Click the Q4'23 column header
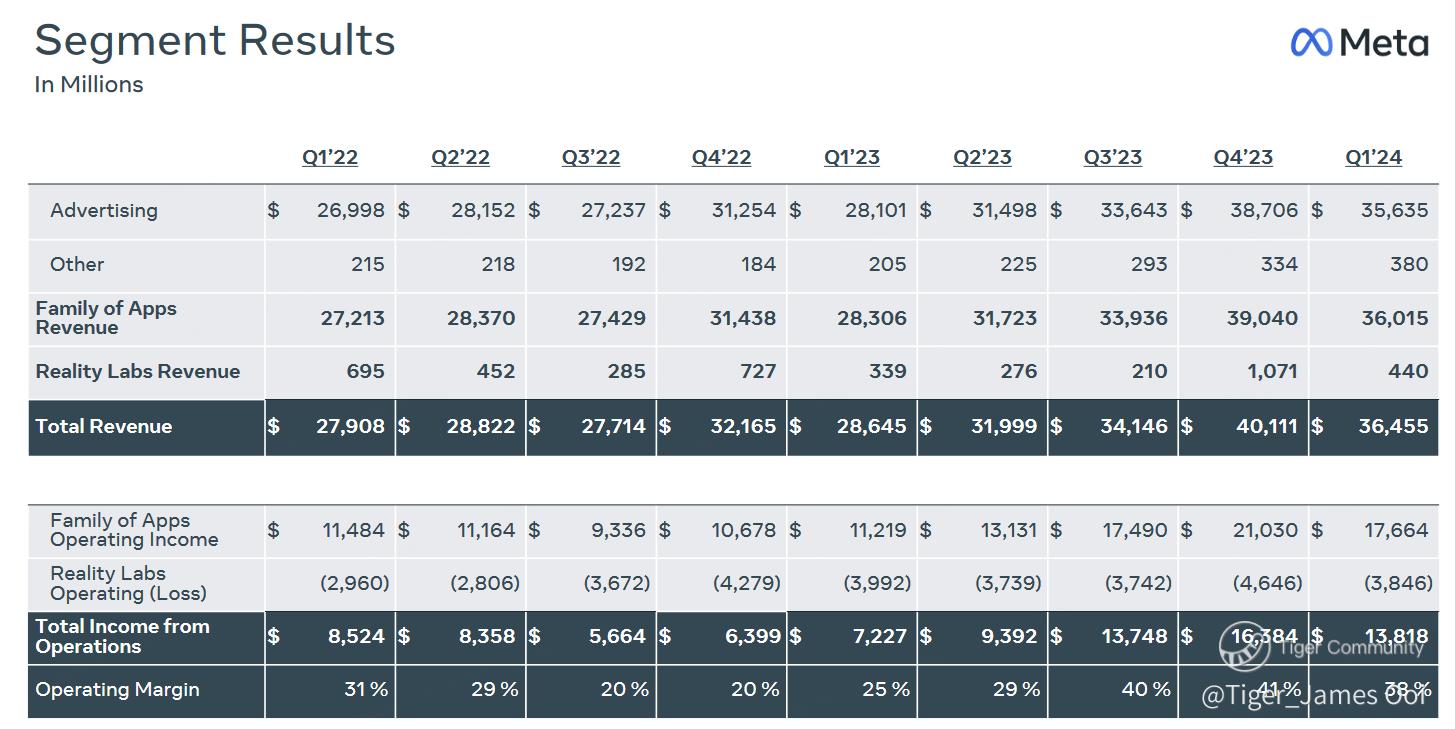 click(1243, 157)
